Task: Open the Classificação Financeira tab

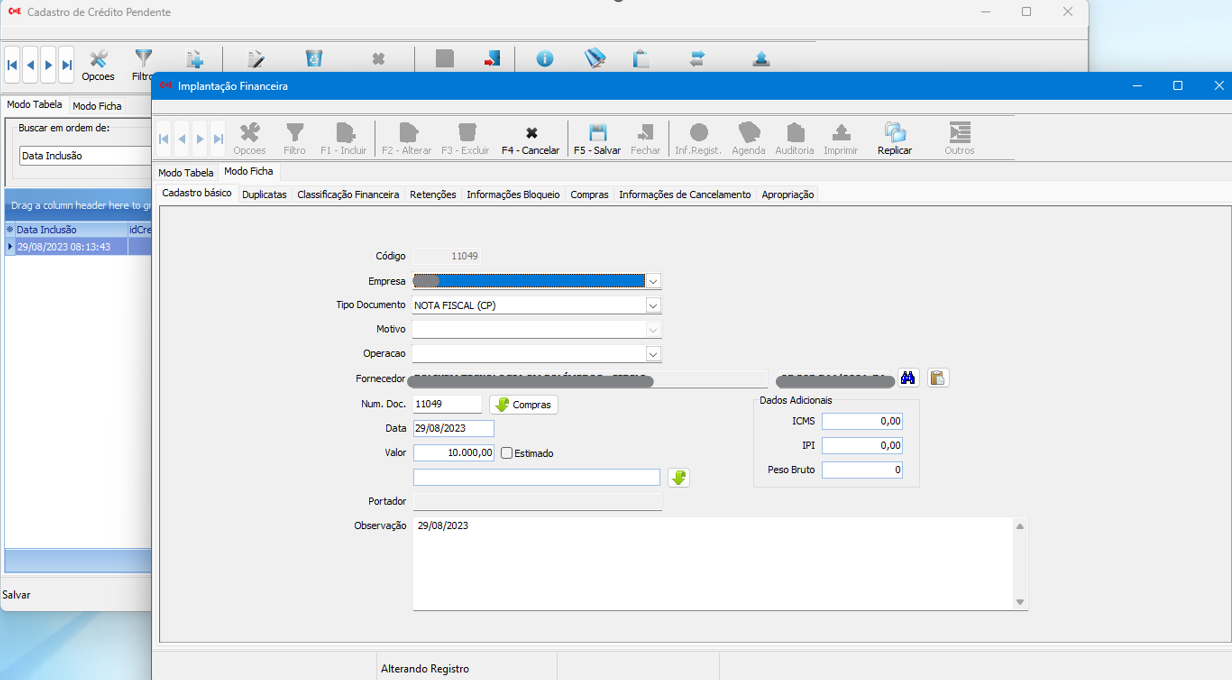Action: tap(348, 195)
